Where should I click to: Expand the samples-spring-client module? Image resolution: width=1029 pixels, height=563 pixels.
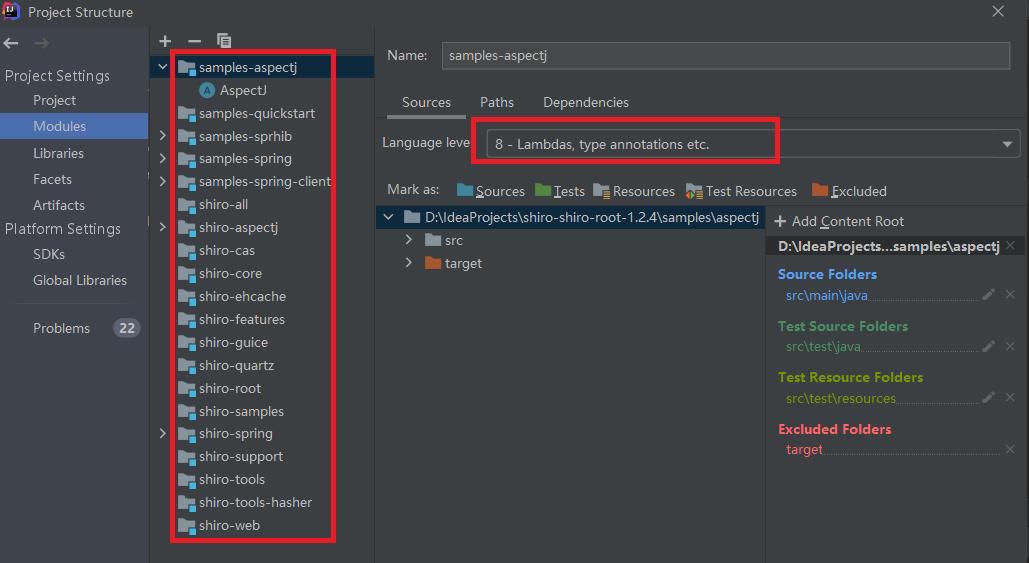[163, 181]
